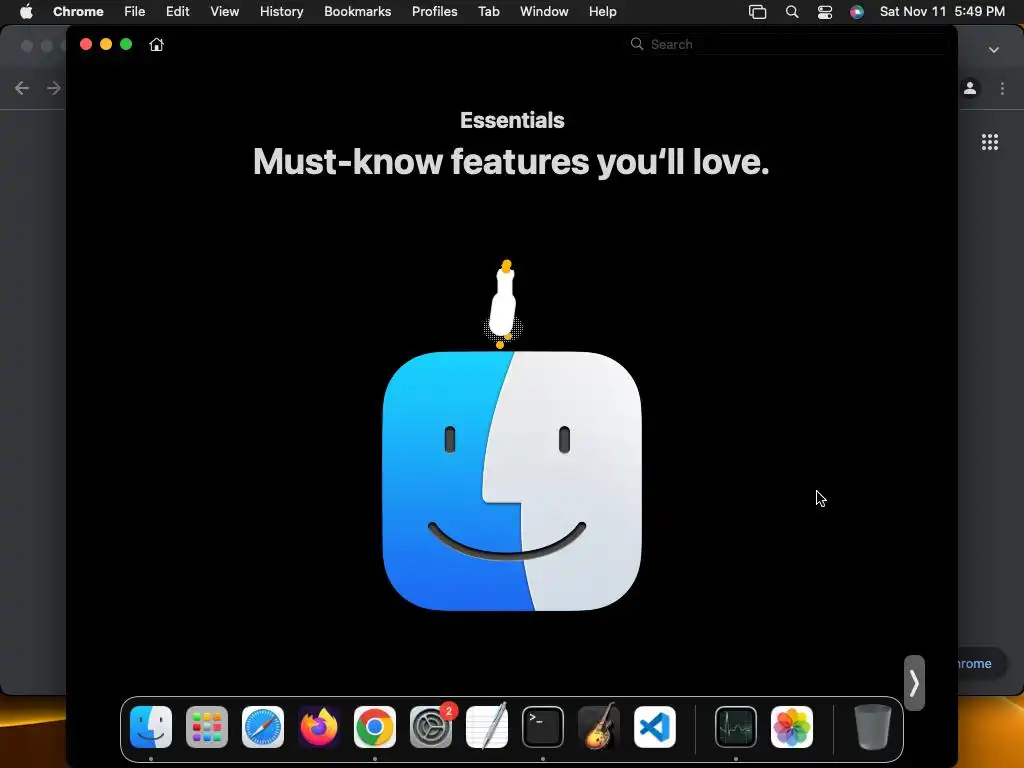The width and height of the screenshot is (1024, 768).
Task: Activate Siri from the menu bar
Action: click(x=857, y=12)
